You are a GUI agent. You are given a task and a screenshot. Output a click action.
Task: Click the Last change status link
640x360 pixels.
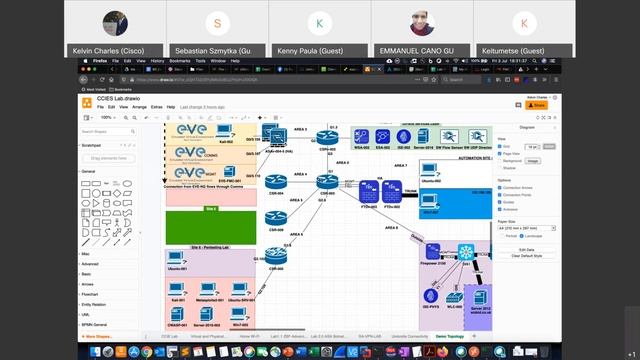click(x=202, y=107)
